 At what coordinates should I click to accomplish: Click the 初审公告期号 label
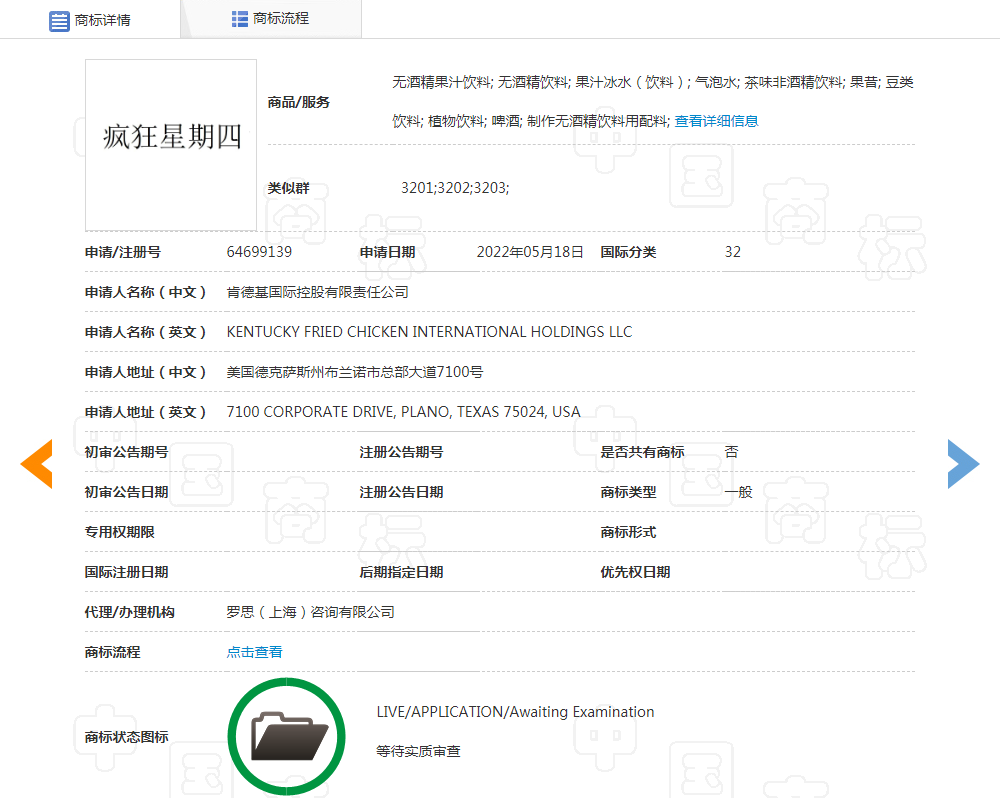coord(126,452)
